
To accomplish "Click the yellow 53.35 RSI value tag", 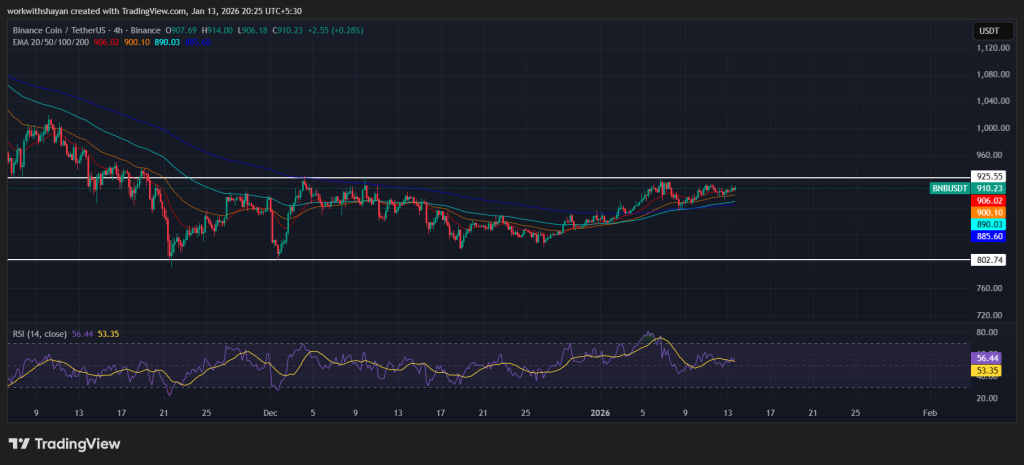I will point(987,370).
